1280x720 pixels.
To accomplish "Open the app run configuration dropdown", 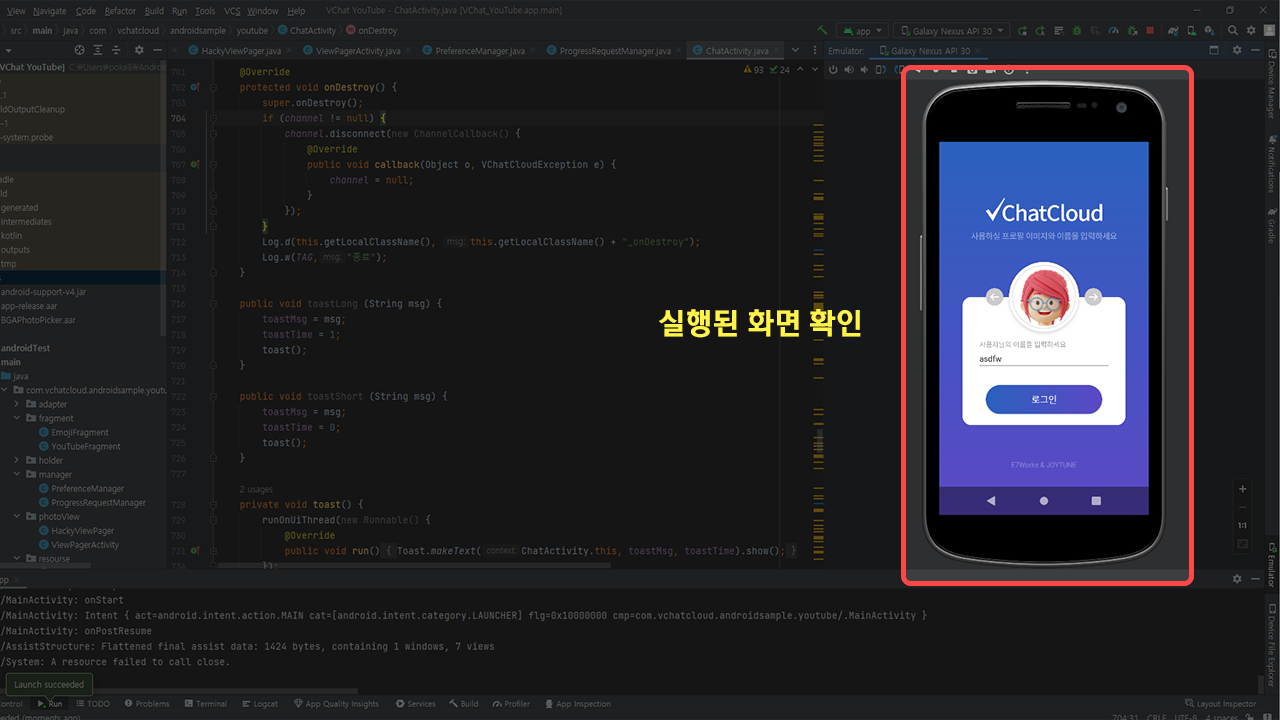I will pyautogui.click(x=862, y=30).
